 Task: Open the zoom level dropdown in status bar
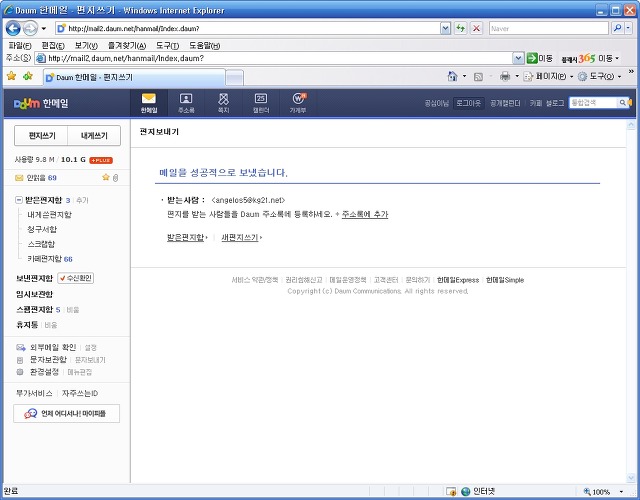tap(621, 492)
